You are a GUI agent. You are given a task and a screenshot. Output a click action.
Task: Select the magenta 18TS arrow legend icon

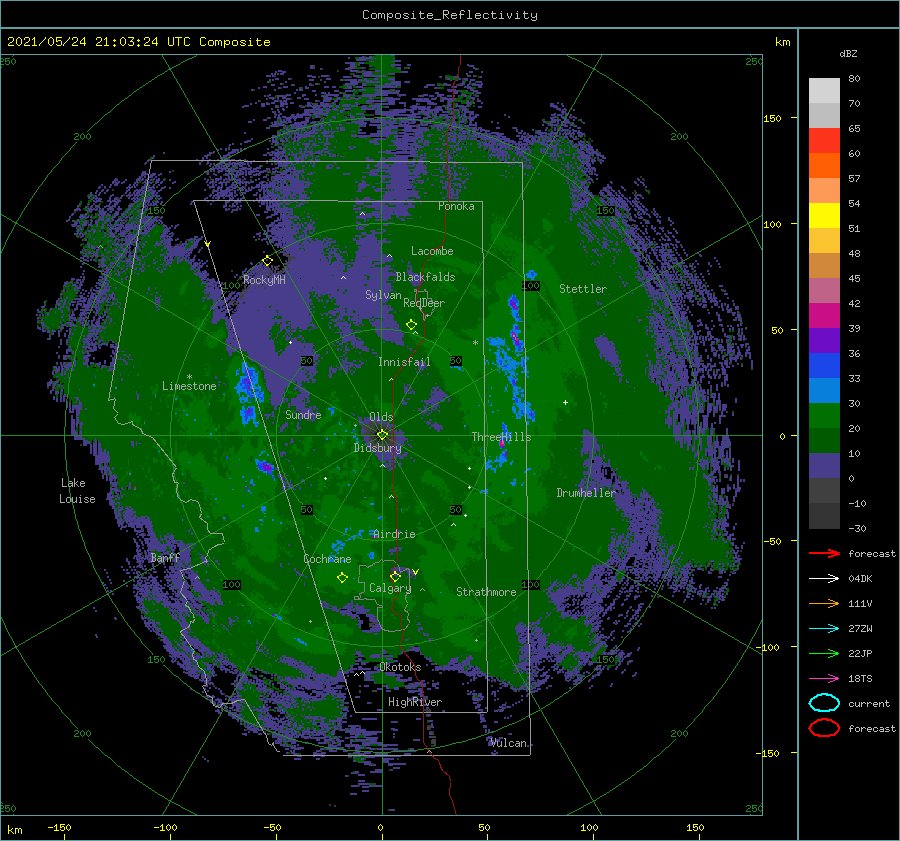[824, 678]
